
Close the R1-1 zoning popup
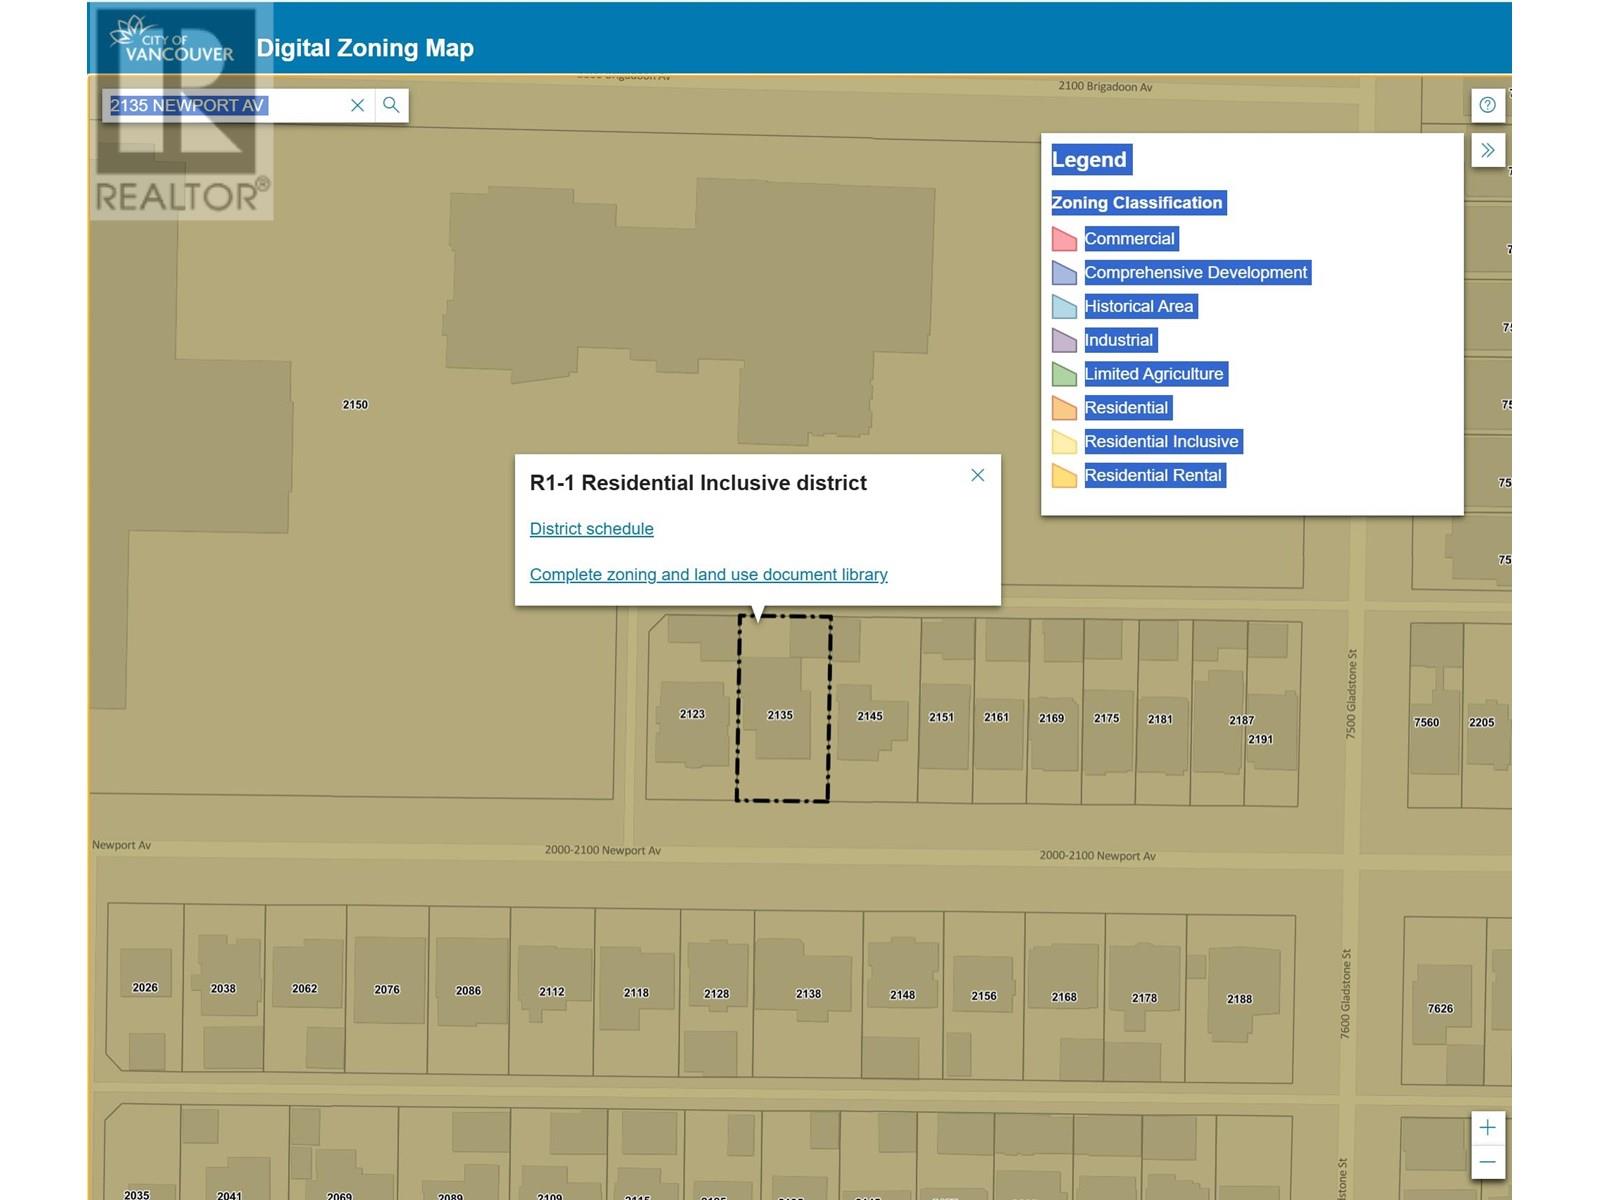click(x=977, y=475)
